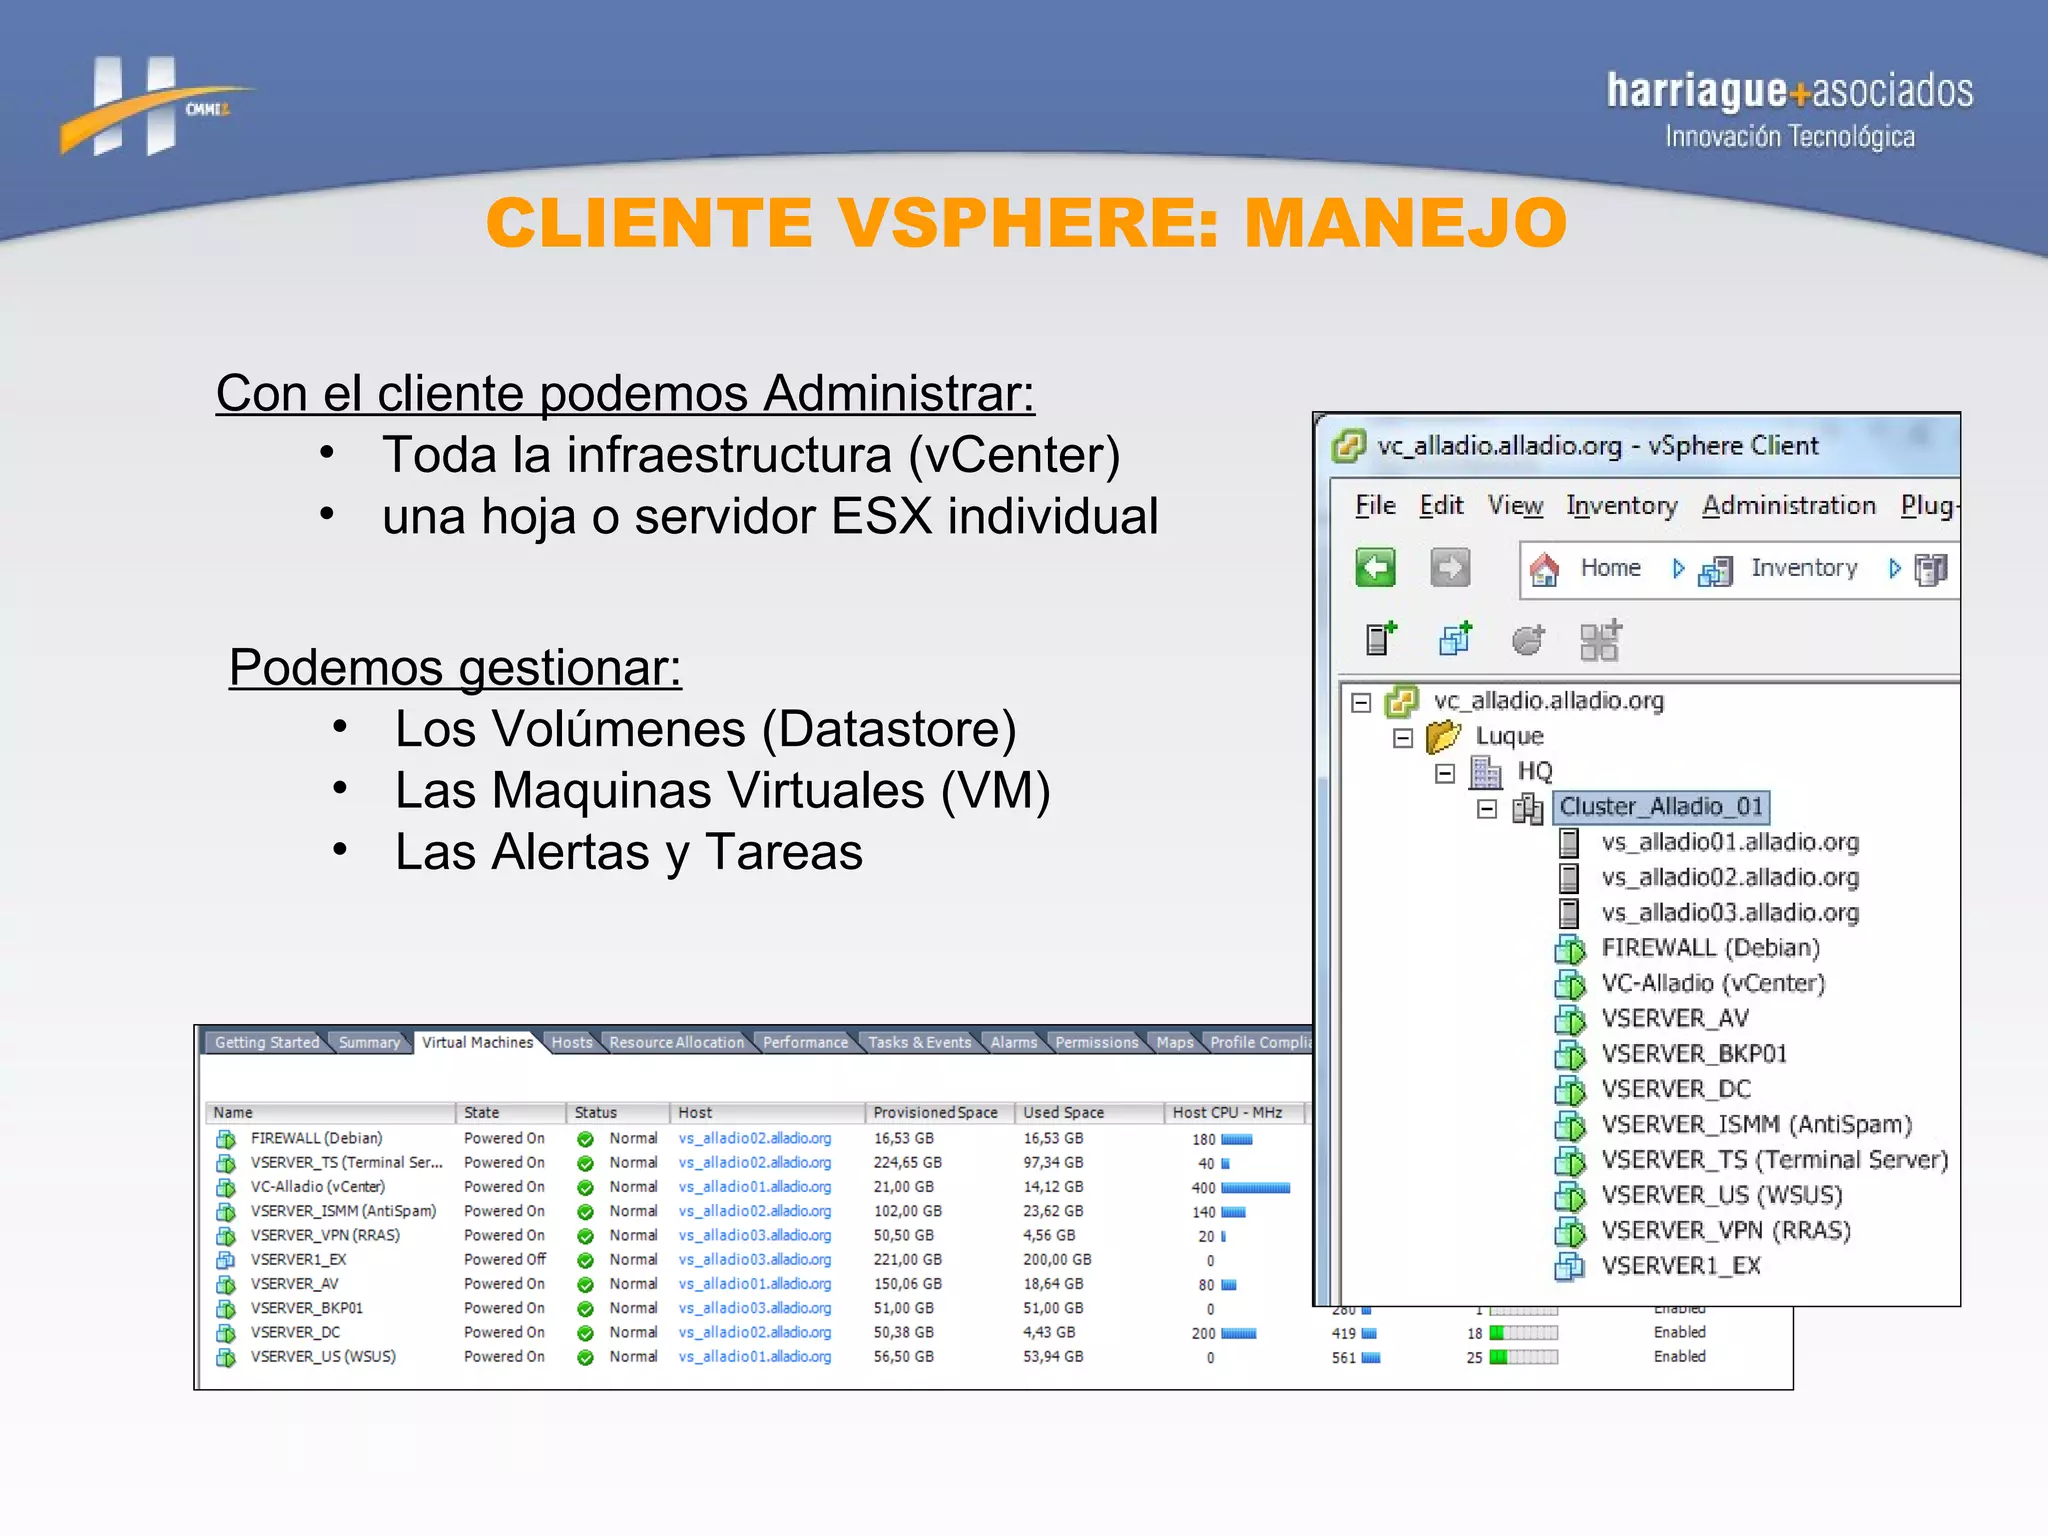2048x1536 pixels.
Task: Sort by Host CPU - MHz column header
Action: tap(1235, 1113)
